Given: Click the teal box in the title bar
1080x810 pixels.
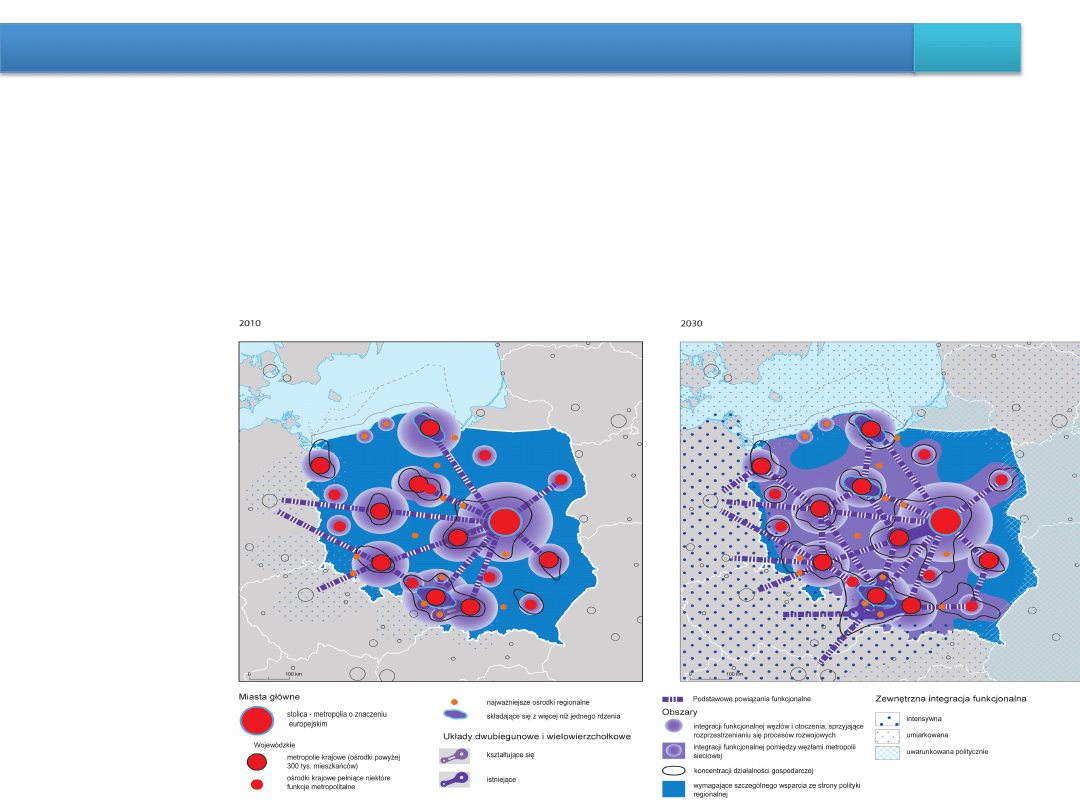Looking at the screenshot, I should pos(967,48).
